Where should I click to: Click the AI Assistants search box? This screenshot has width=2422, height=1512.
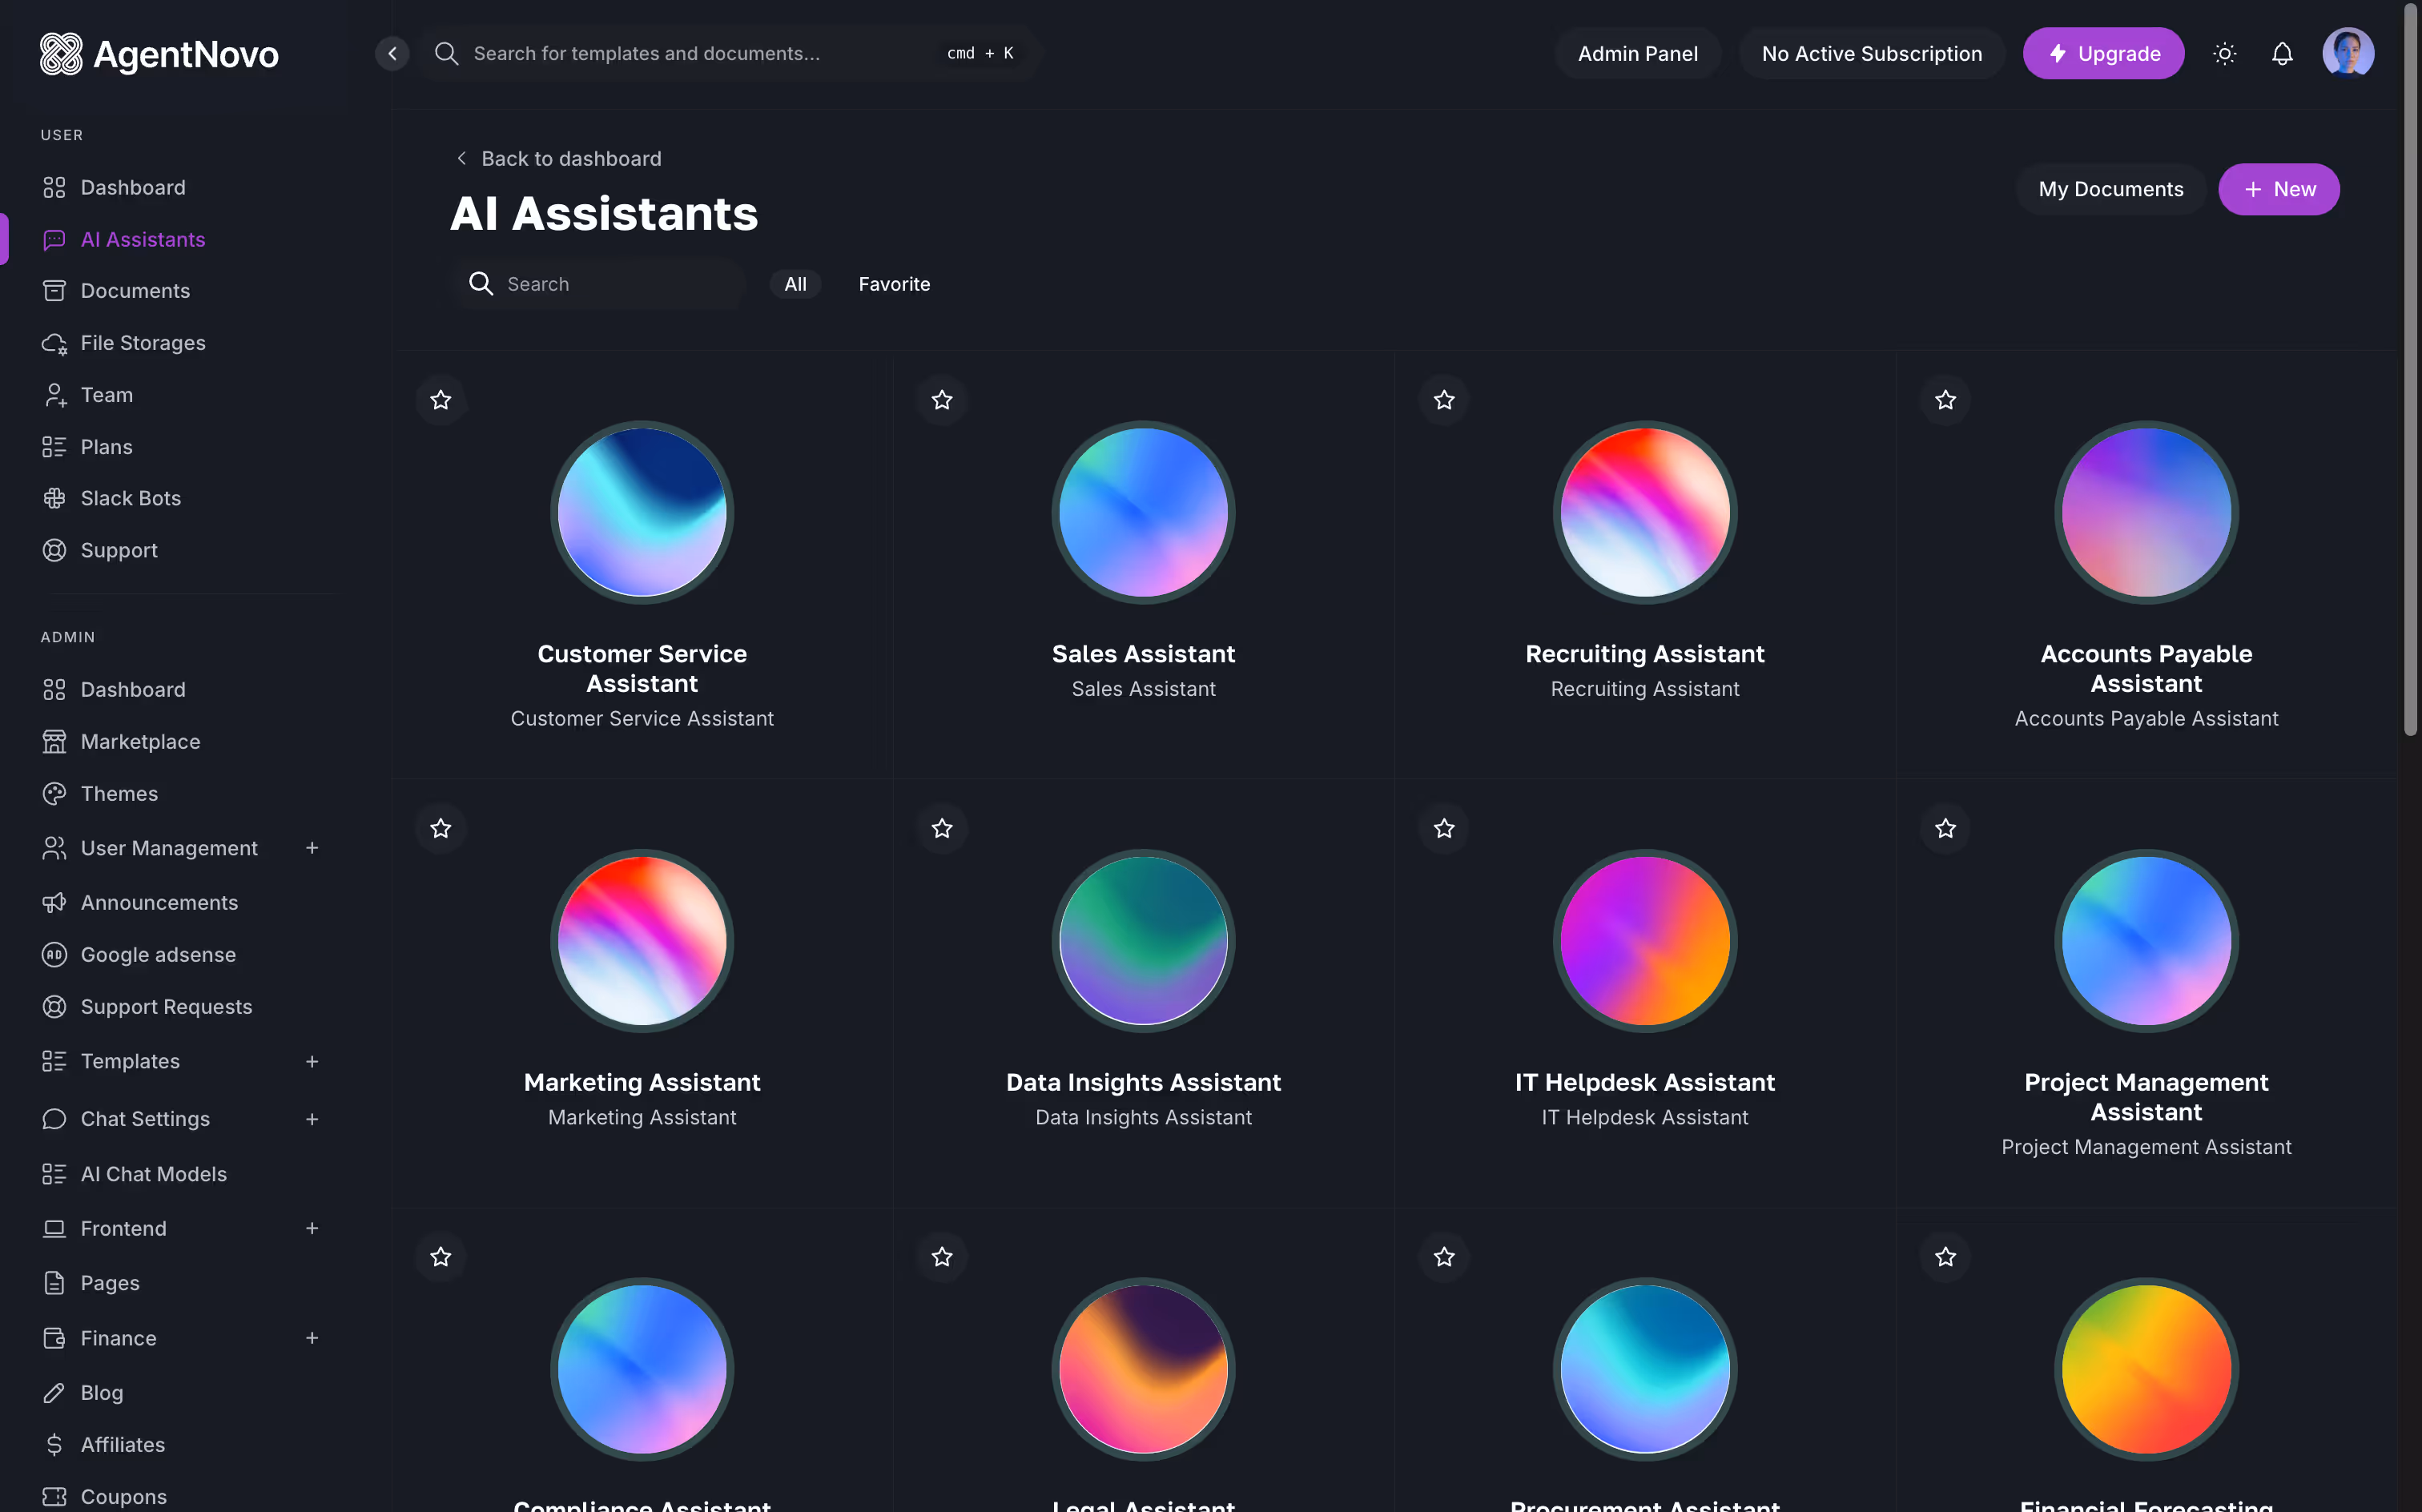click(599, 284)
